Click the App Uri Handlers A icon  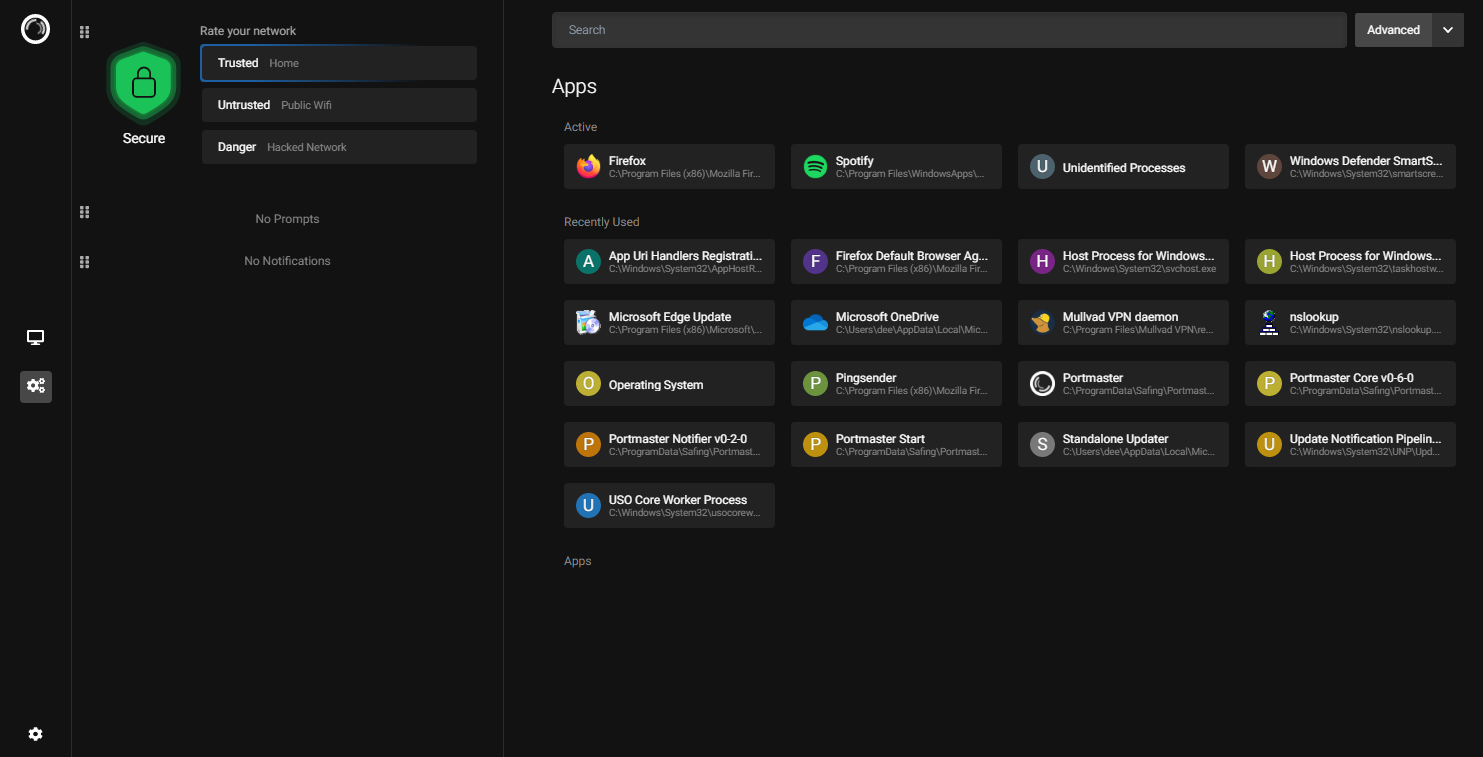(x=589, y=262)
